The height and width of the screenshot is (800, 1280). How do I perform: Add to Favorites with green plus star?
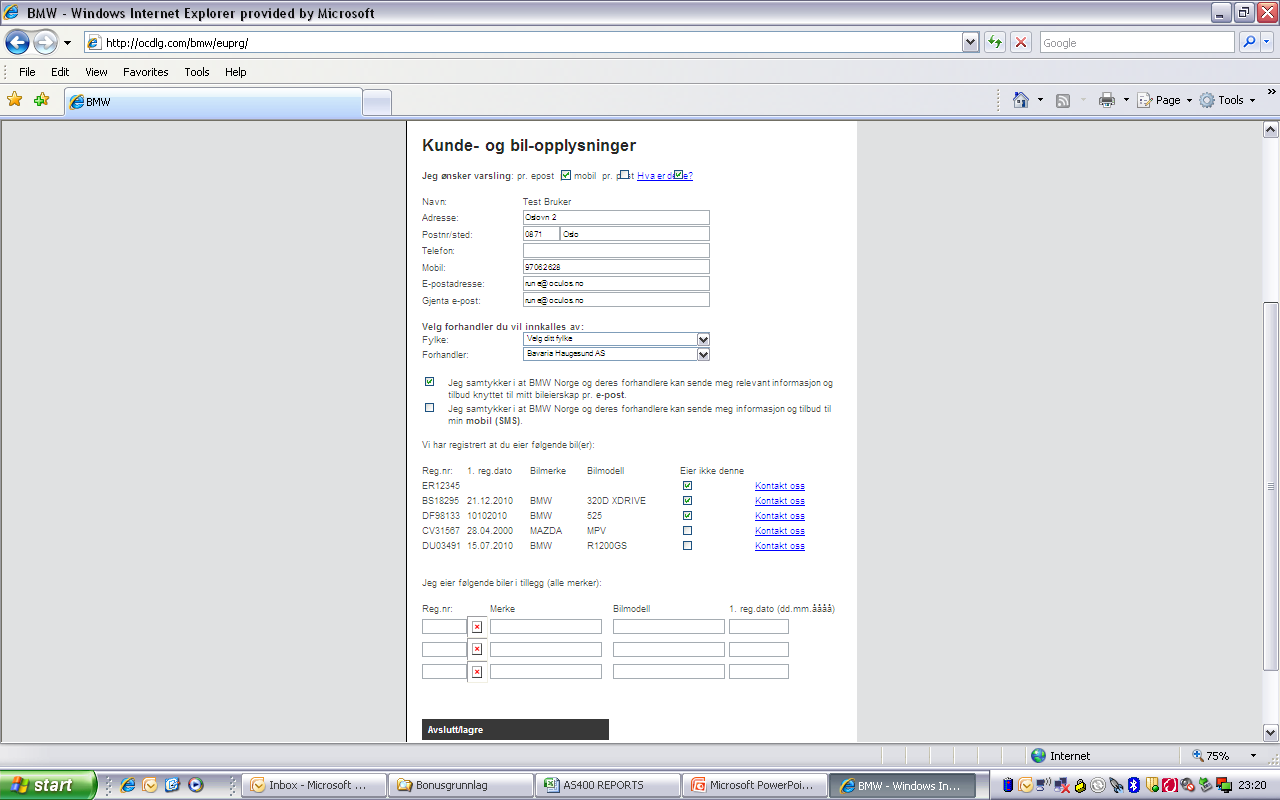coord(41,99)
